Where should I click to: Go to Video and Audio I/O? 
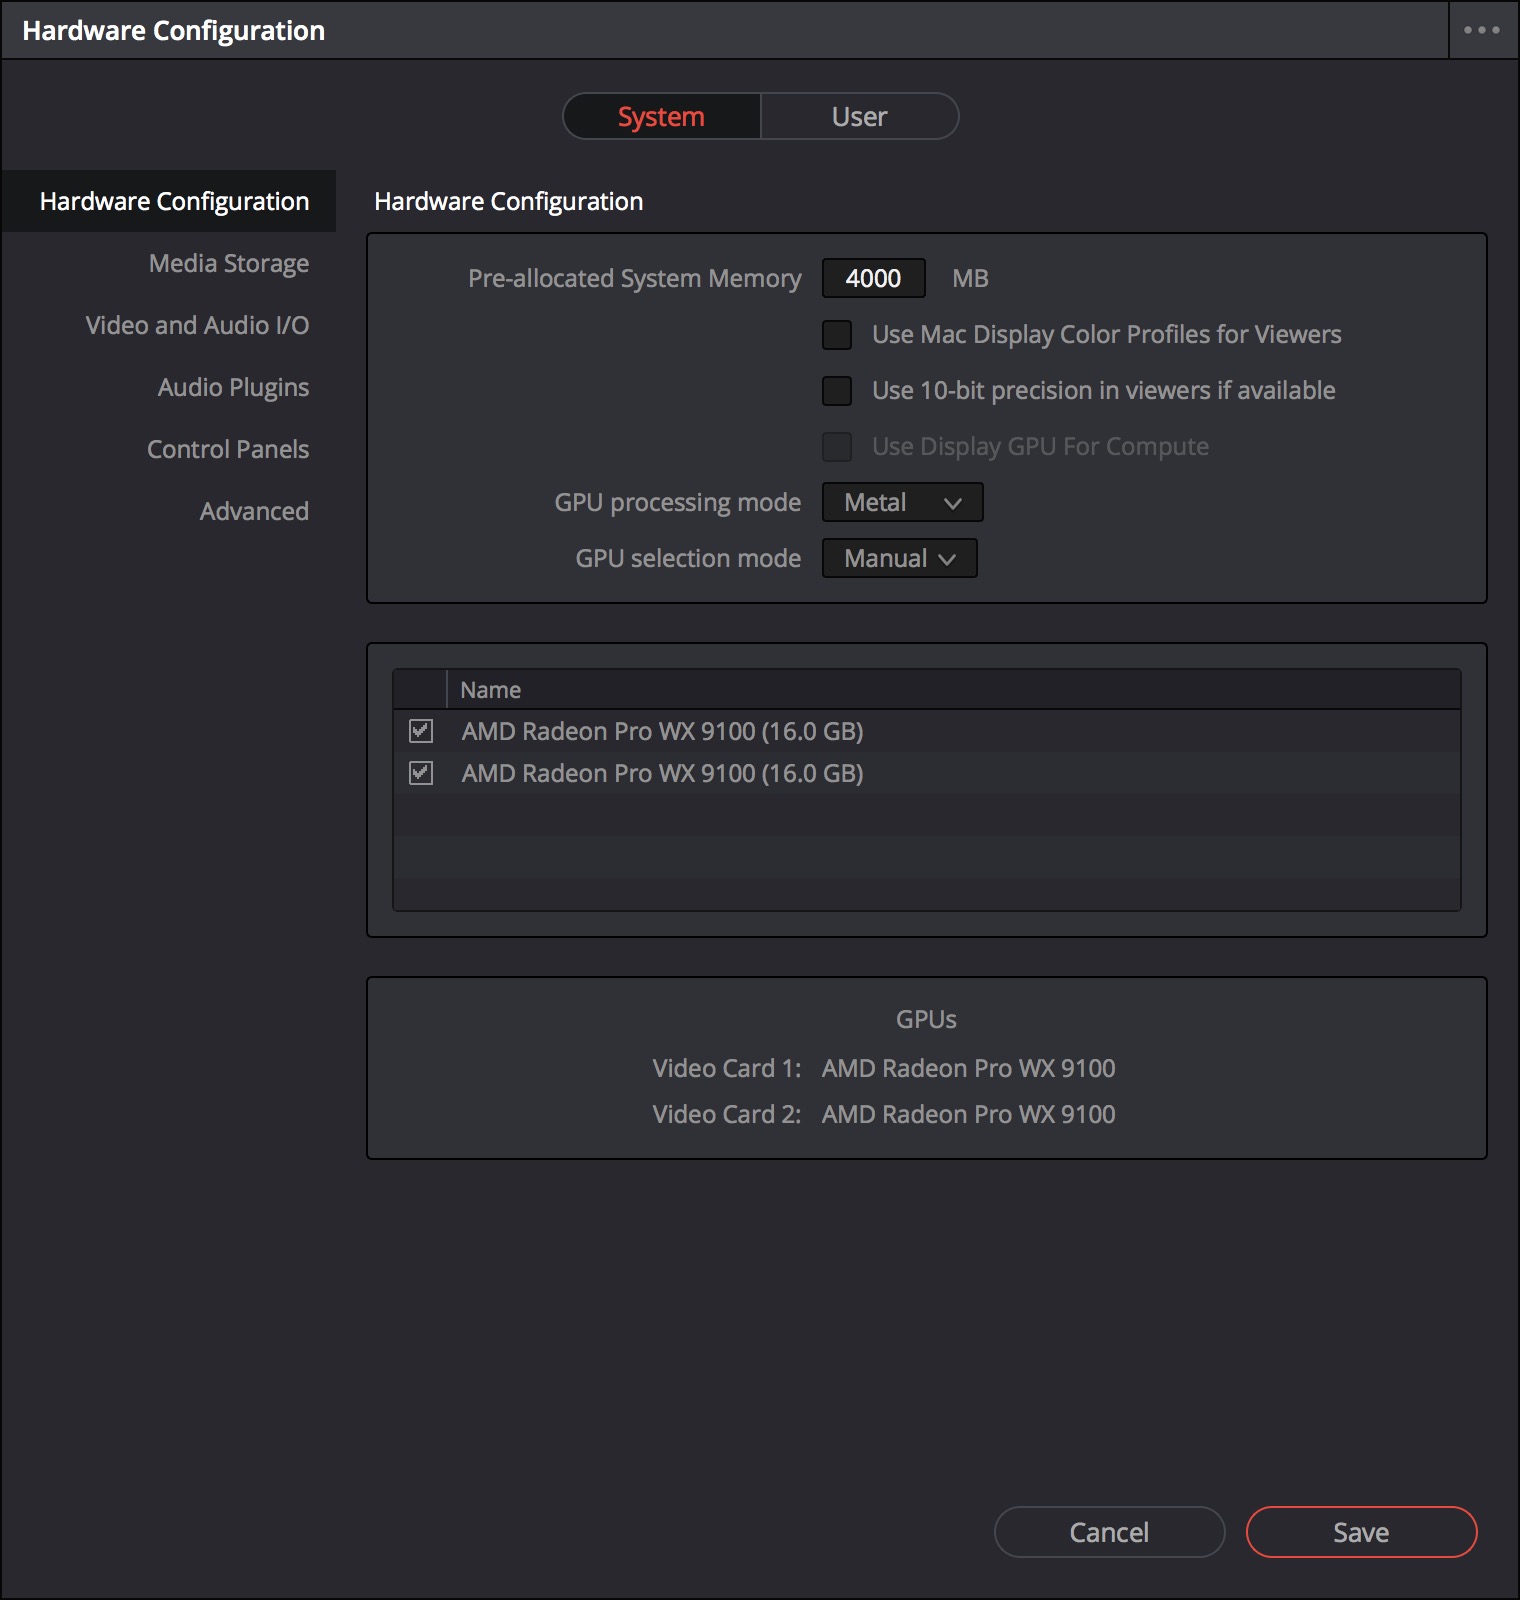[197, 326]
